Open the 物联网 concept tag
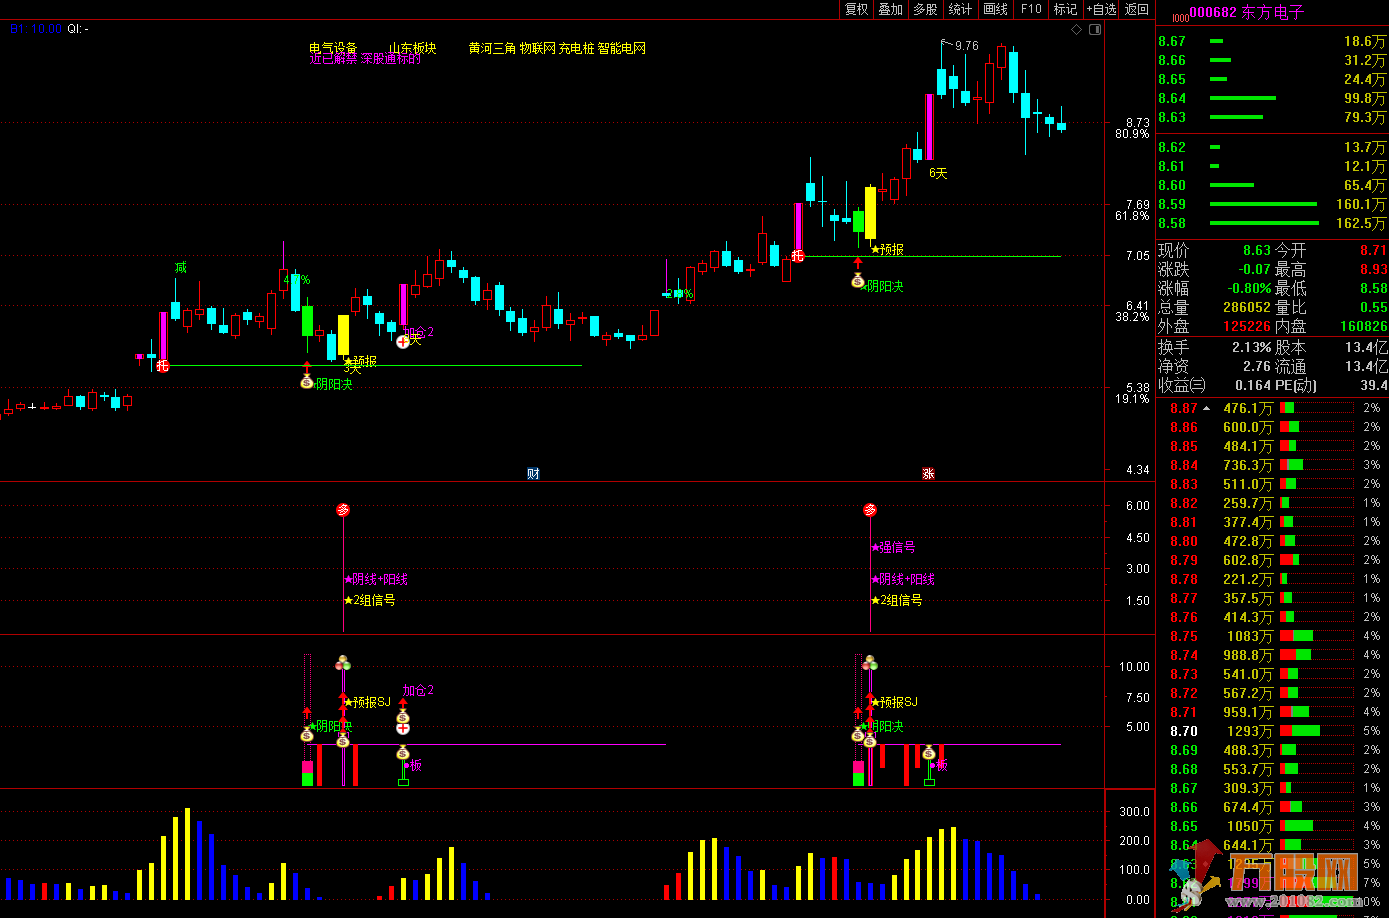 [537, 48]
